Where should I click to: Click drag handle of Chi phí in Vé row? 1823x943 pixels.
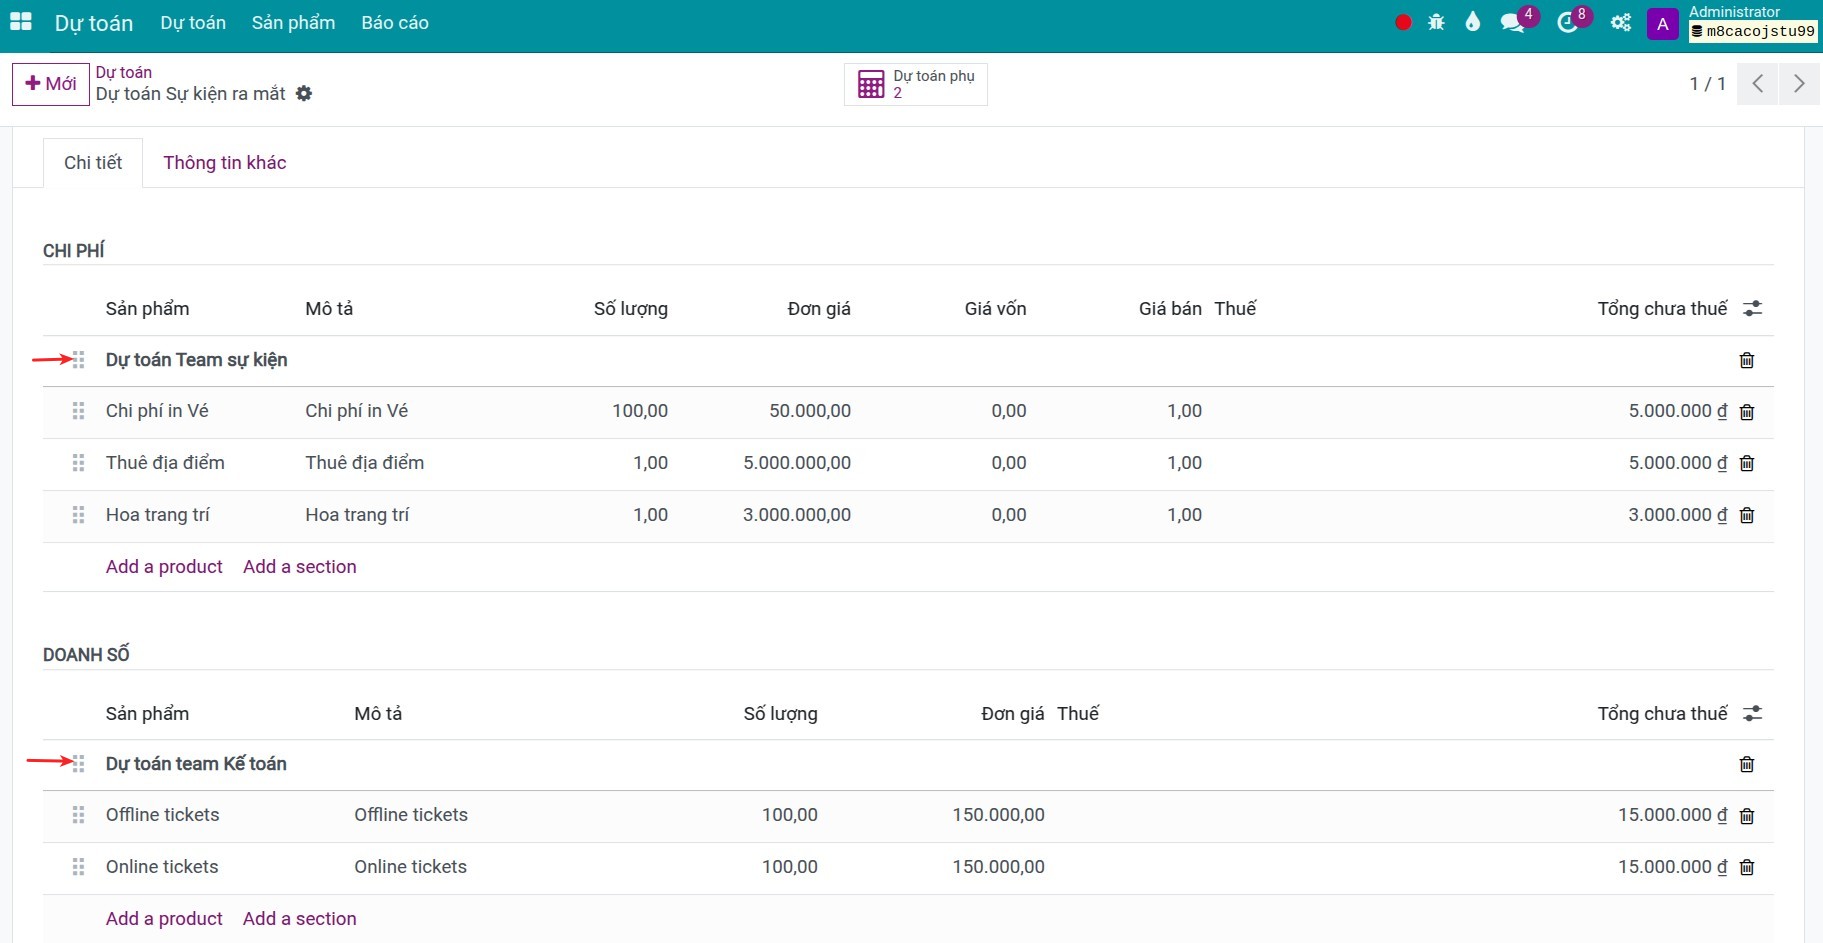coord(78,411)
